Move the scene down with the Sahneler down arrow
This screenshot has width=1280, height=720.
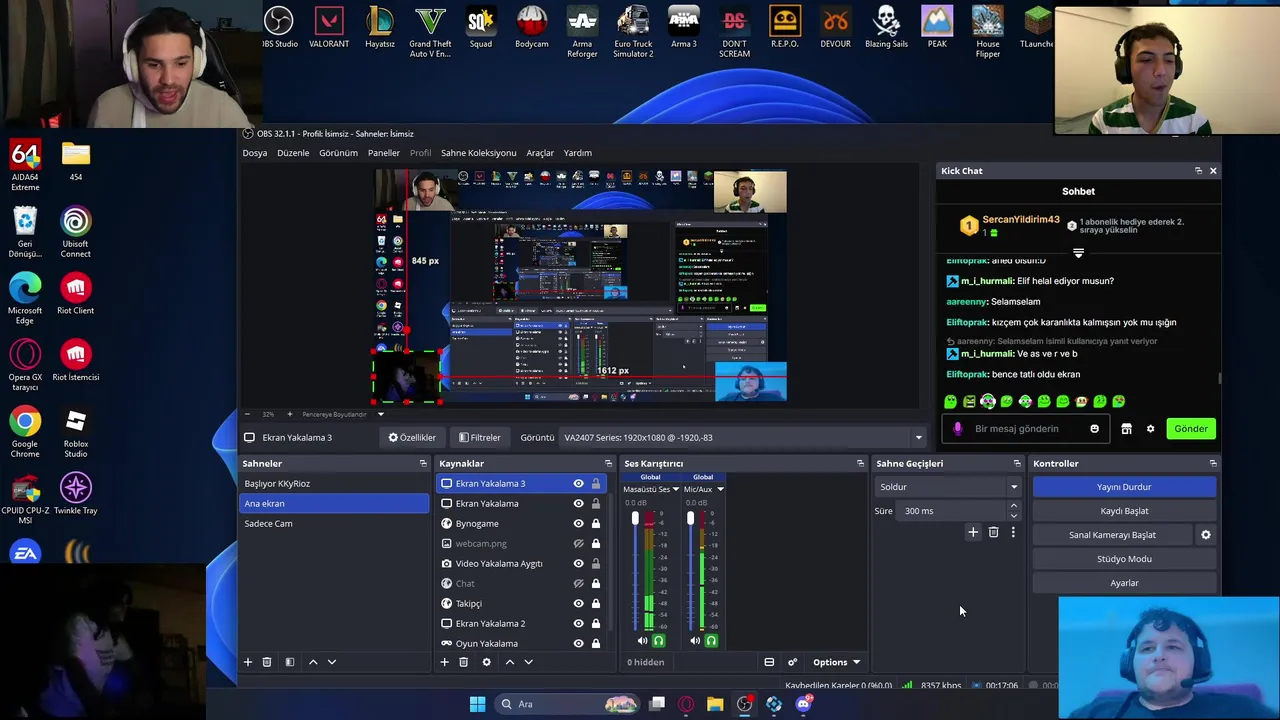click(x=332, y=662)
